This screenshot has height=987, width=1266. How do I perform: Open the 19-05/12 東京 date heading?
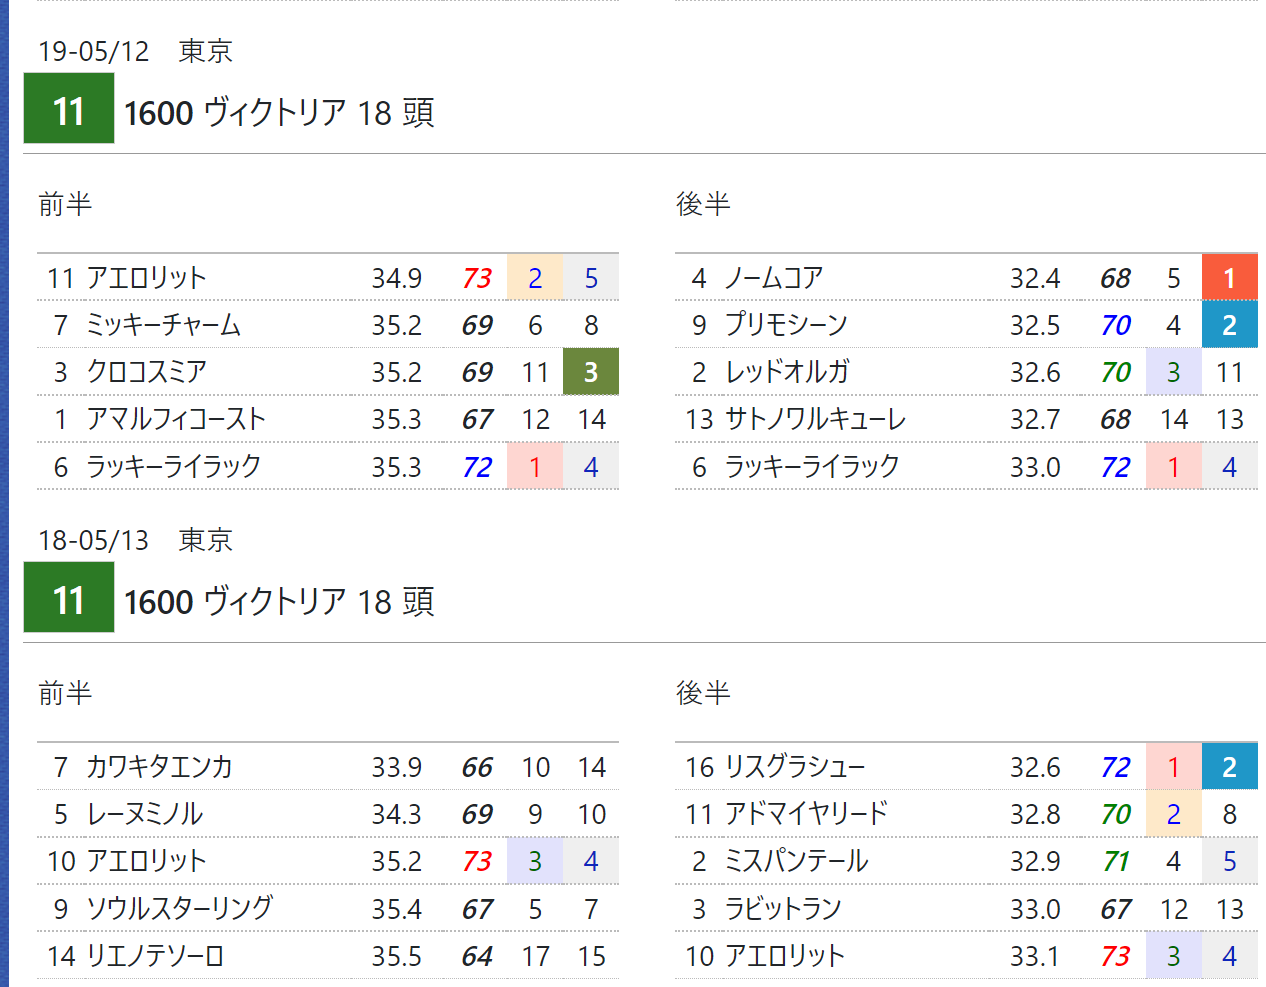click(x=135, y=51)
